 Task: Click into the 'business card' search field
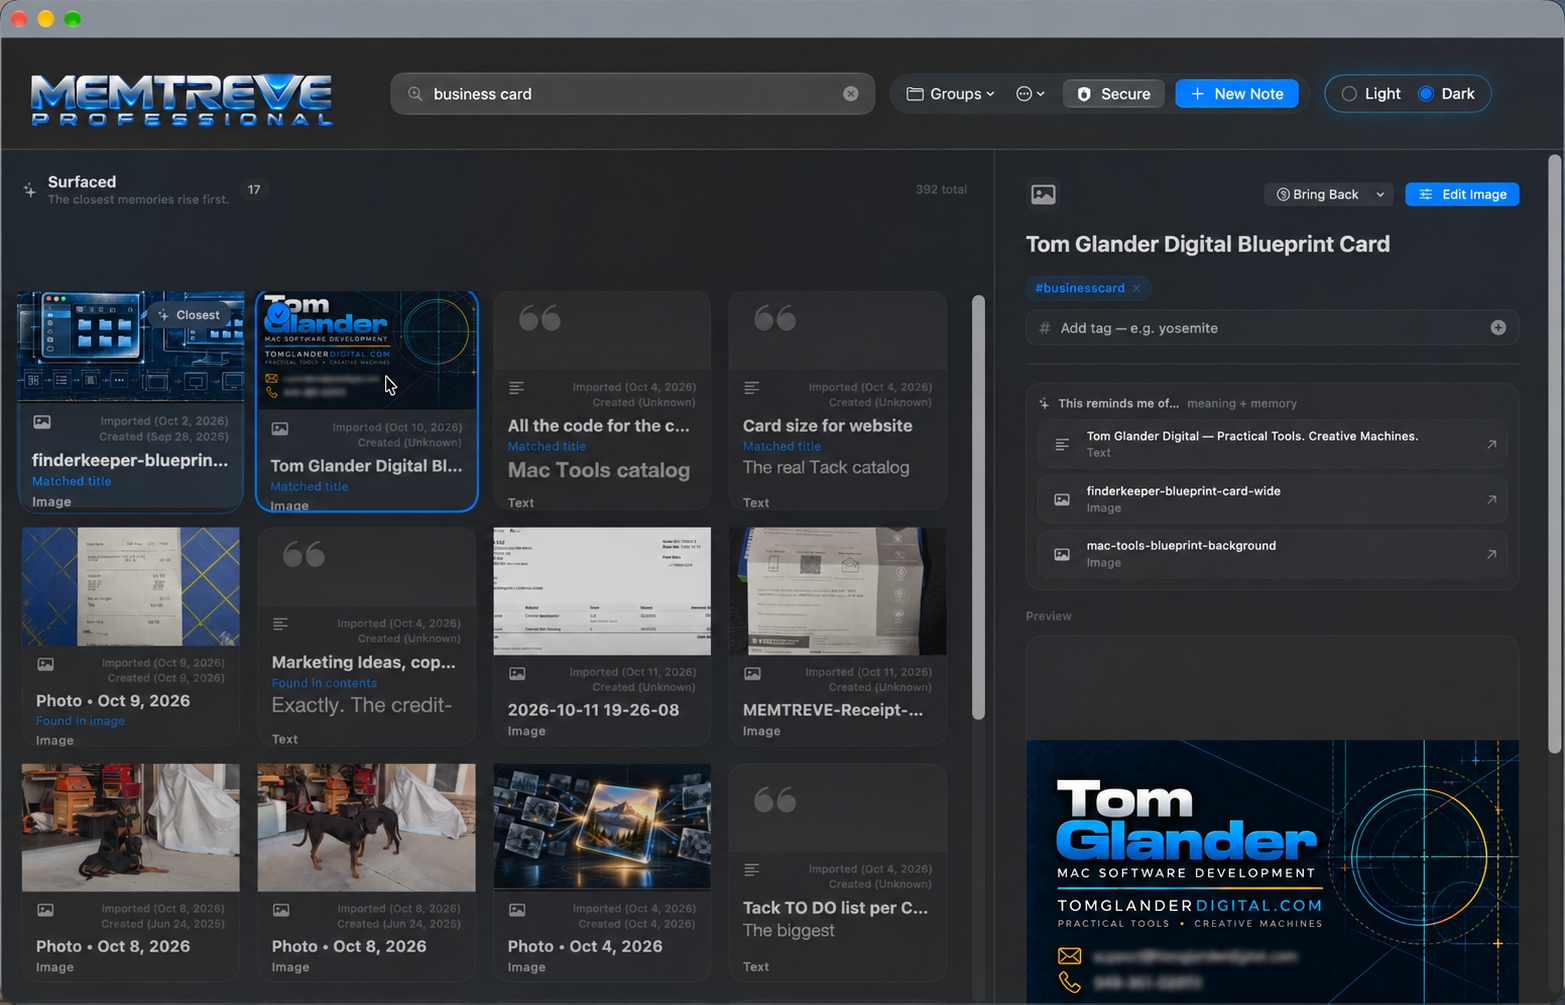pyautogui.click(x=633, y=94)
